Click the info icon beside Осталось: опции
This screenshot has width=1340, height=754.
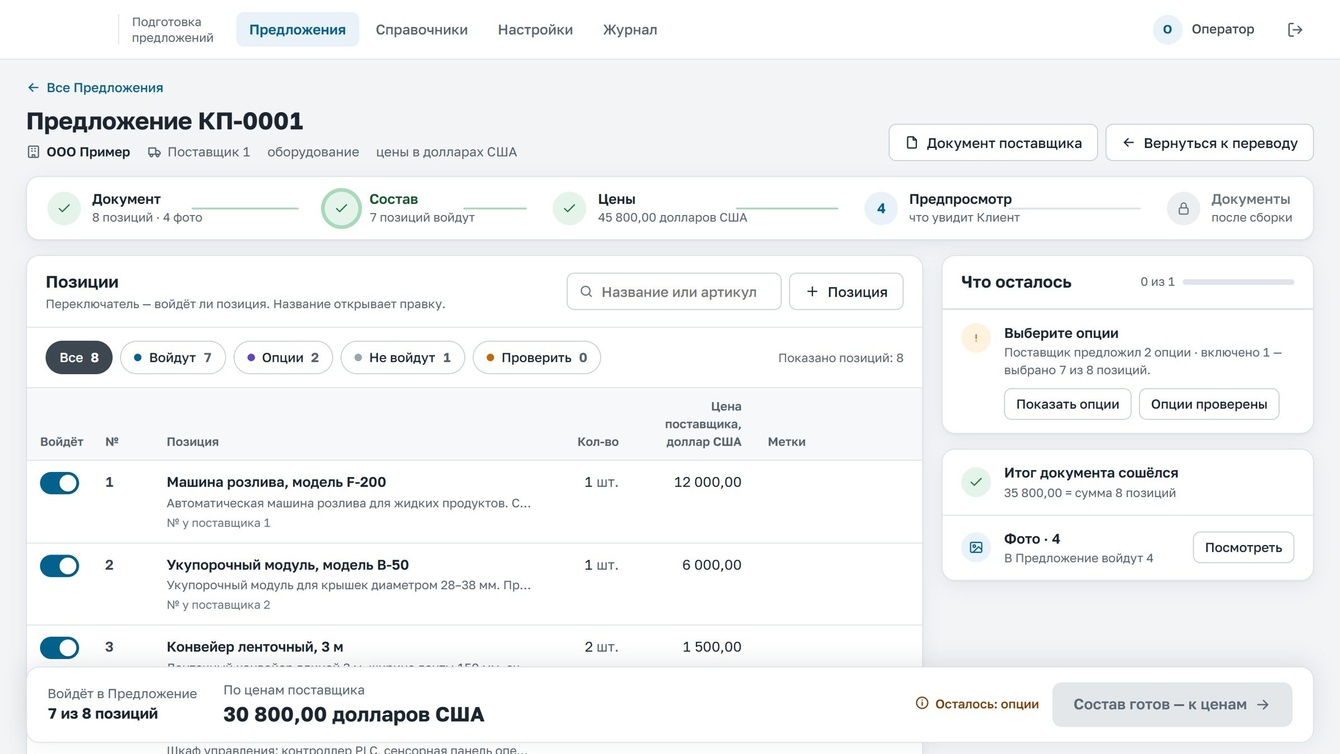pyautogui.click(x=922, y=704)
